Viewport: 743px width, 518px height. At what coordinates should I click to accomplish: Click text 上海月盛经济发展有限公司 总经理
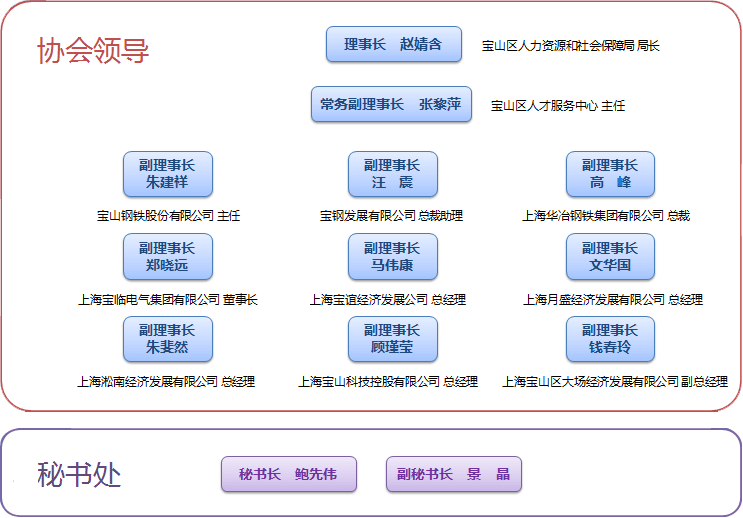(613, 300)
